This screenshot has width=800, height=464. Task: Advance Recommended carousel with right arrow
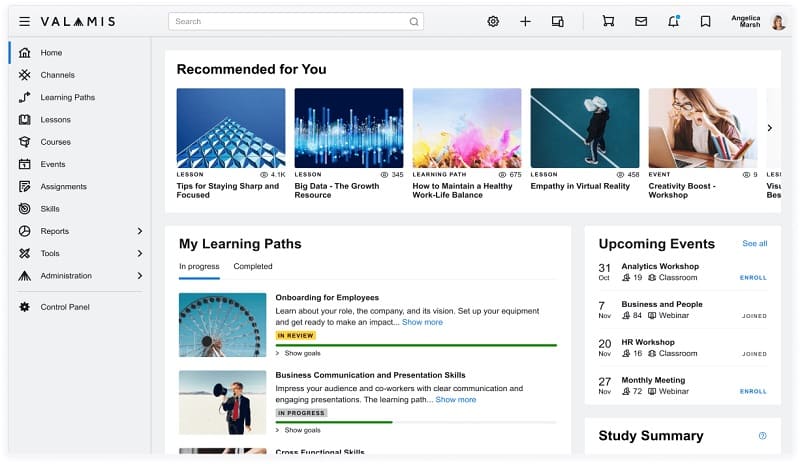click(770, 128)
